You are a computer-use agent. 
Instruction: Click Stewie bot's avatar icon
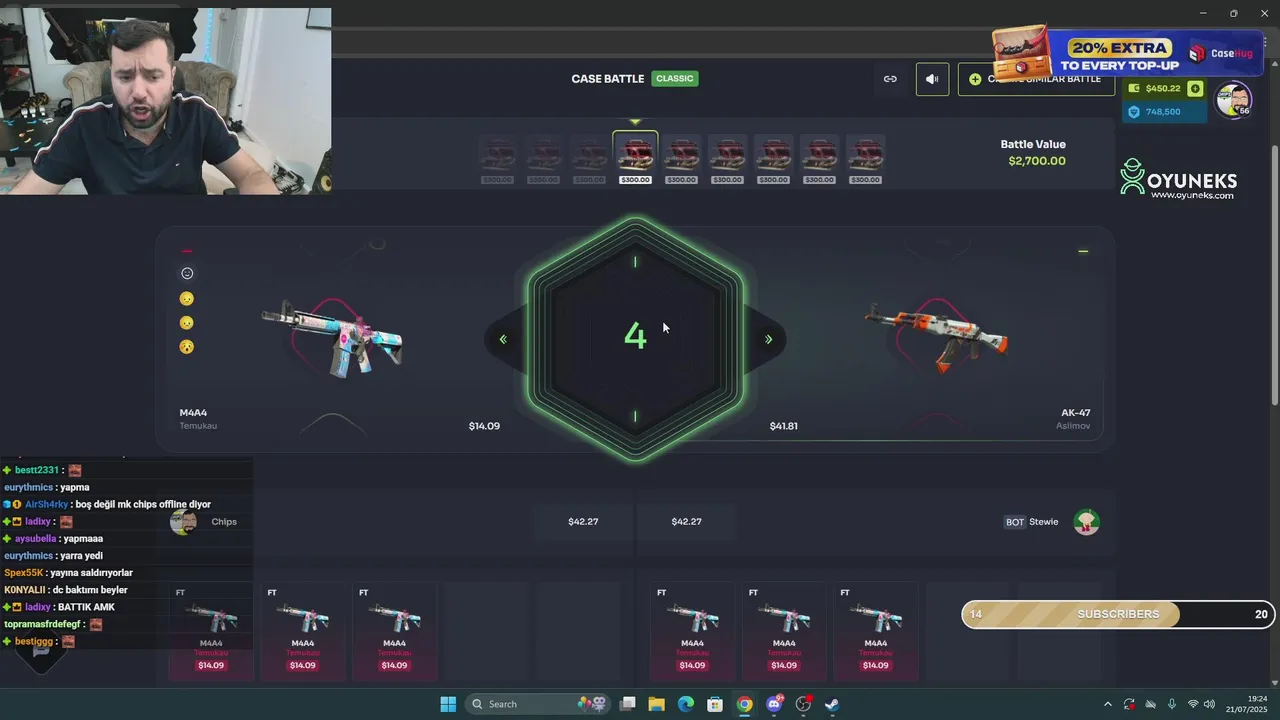point(1087,522)
